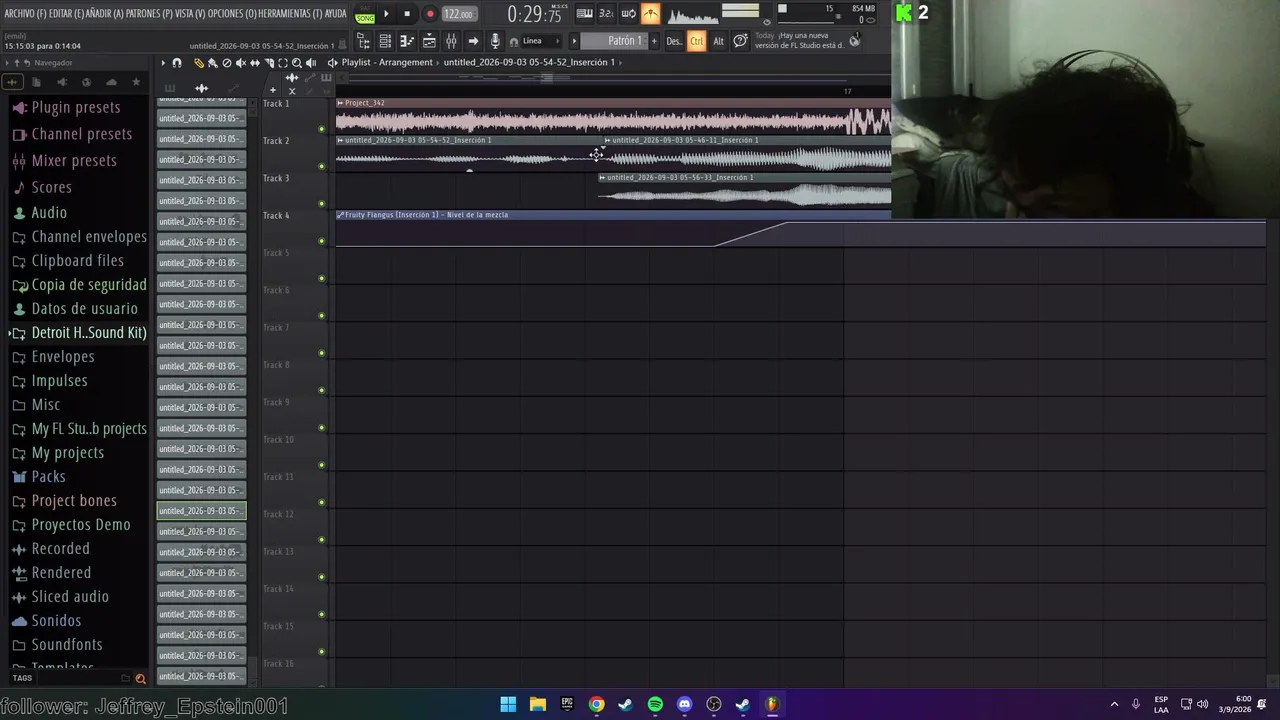This screenshot has width=1280, height=720.
Task: Toggle the Alt modifier button
Action: (718, 41)
